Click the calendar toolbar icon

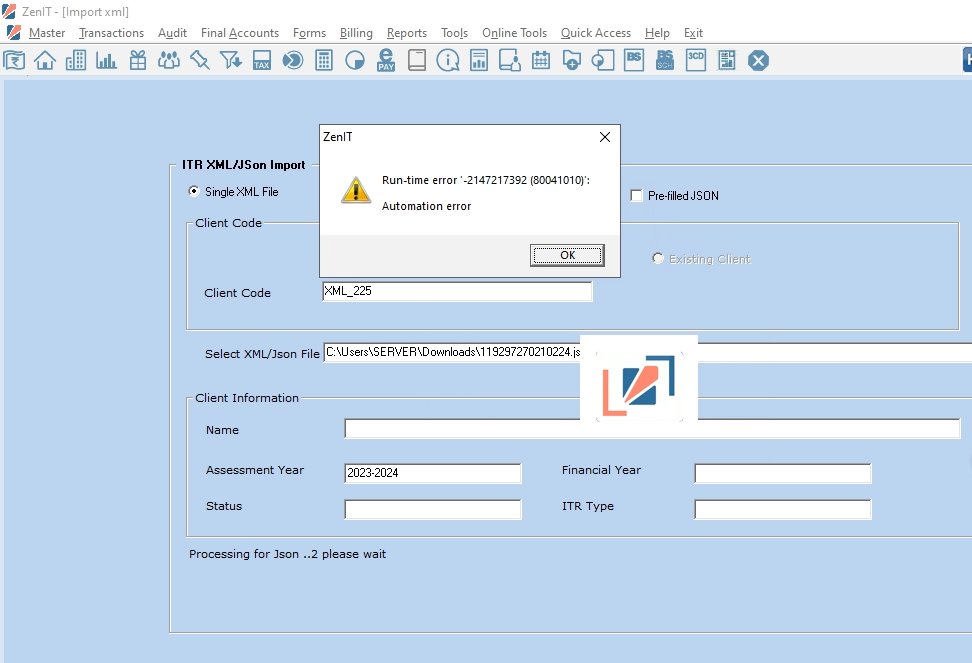541,60
